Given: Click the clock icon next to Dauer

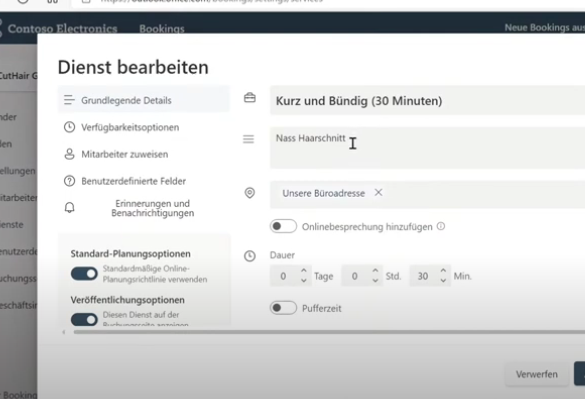Looking at the screenshot, I should 250,256.
